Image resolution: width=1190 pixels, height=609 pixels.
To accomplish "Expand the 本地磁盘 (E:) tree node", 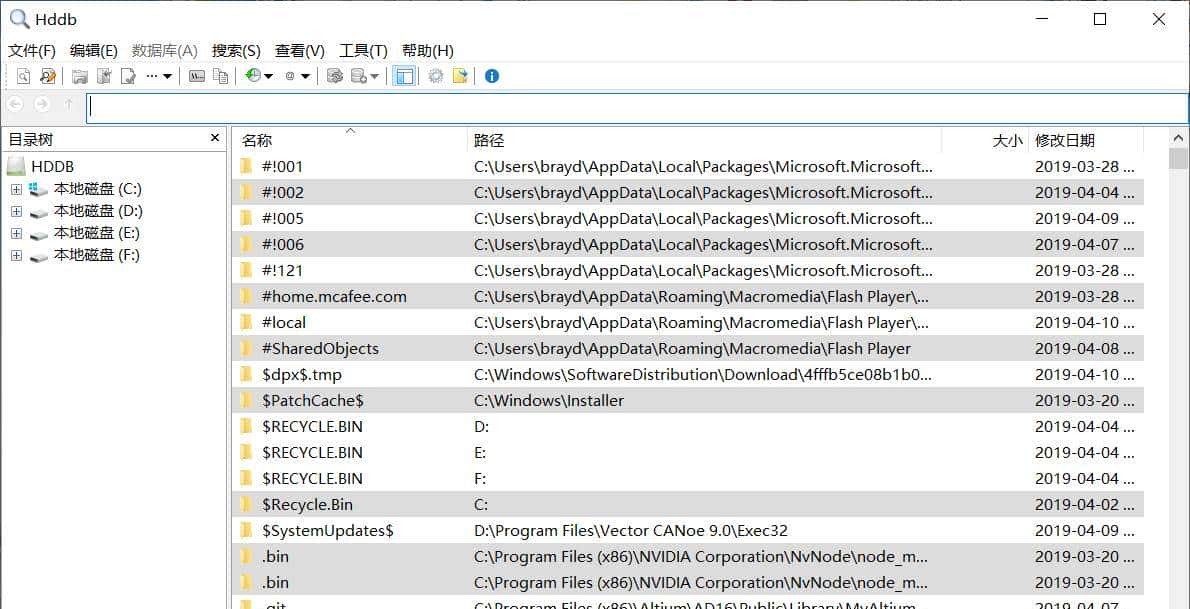I will [x=16, y=233].
